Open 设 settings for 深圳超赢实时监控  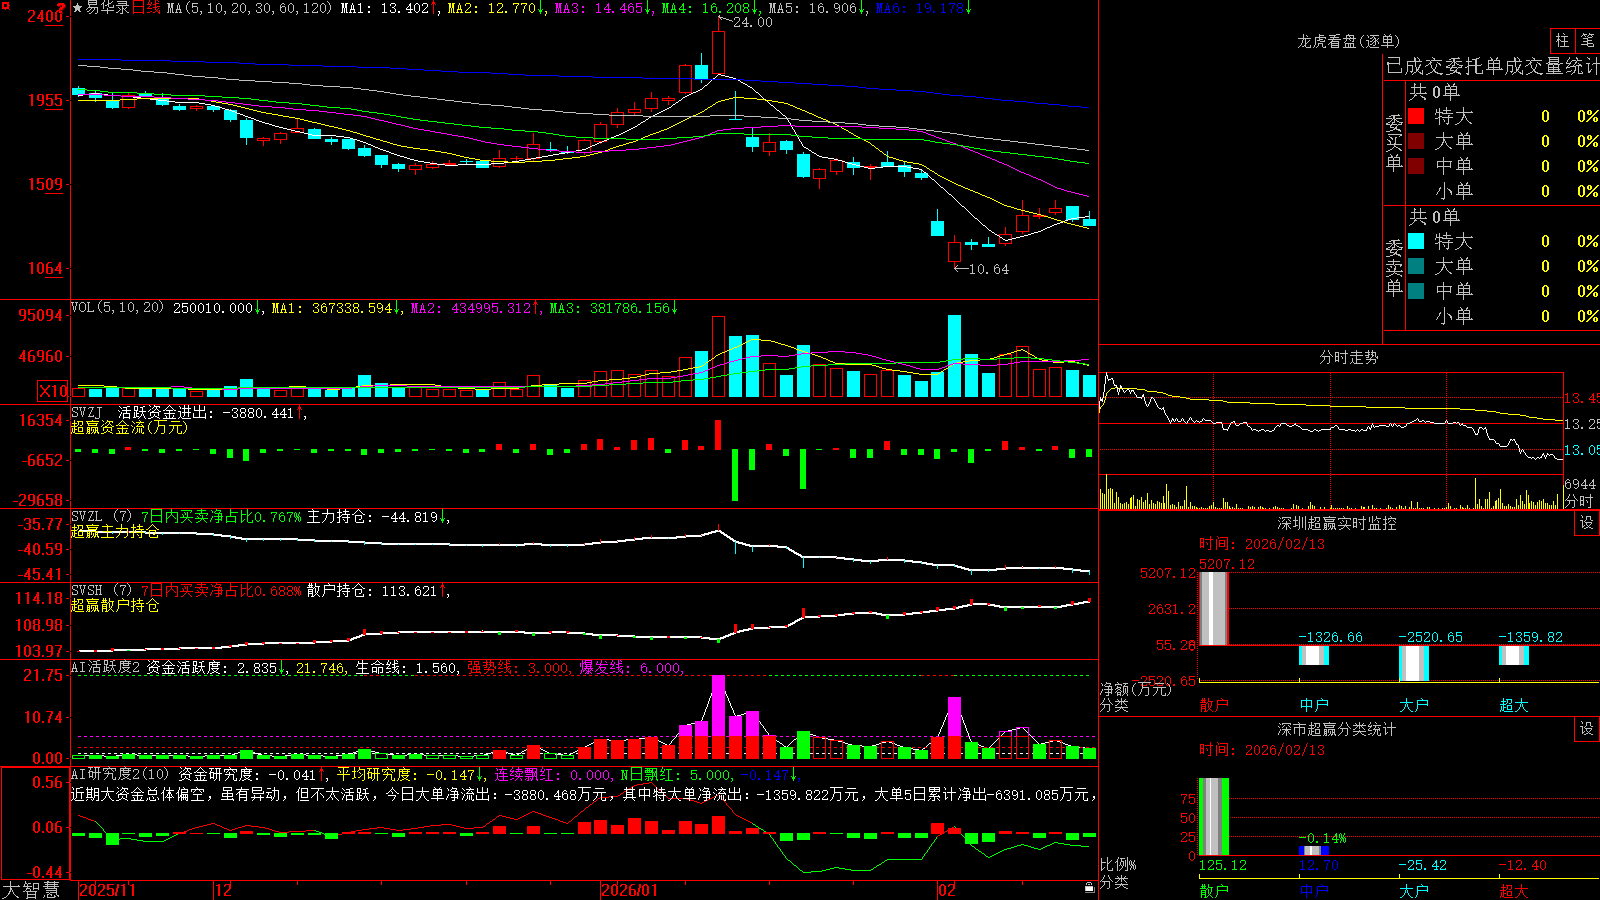tap(1587, 523)
